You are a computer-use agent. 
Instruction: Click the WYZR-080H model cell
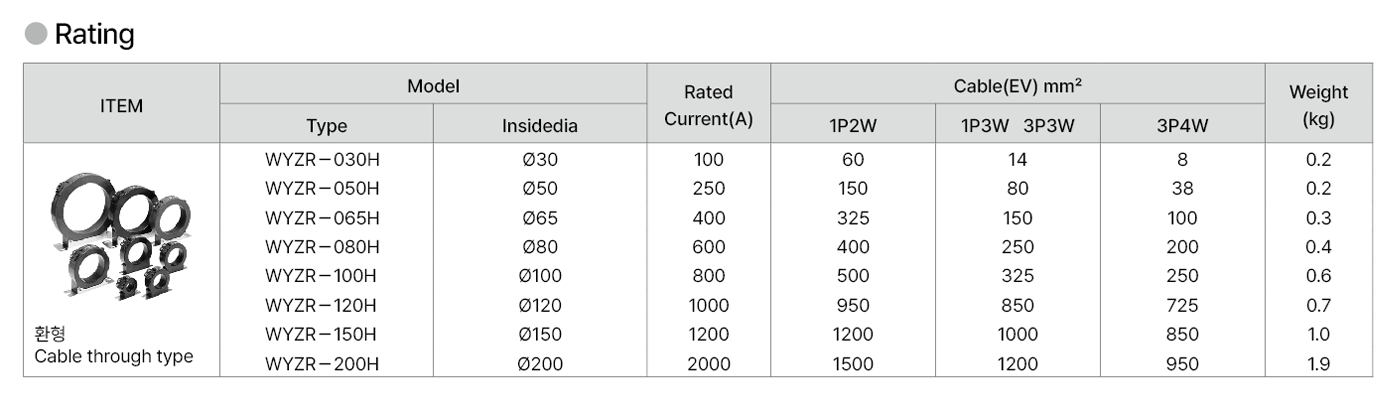322,247
